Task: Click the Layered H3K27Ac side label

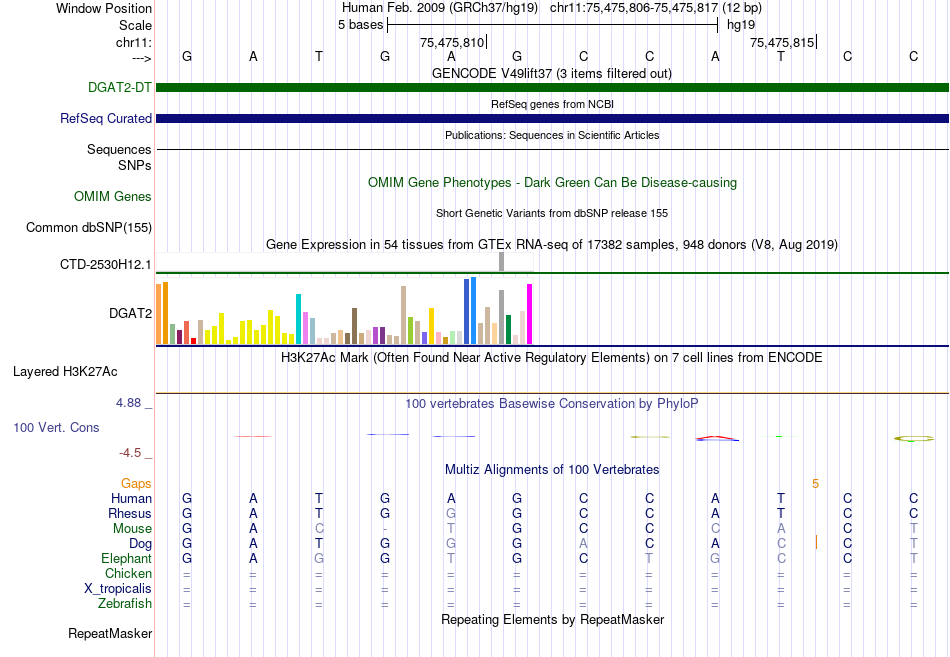Action: [65, 372]
